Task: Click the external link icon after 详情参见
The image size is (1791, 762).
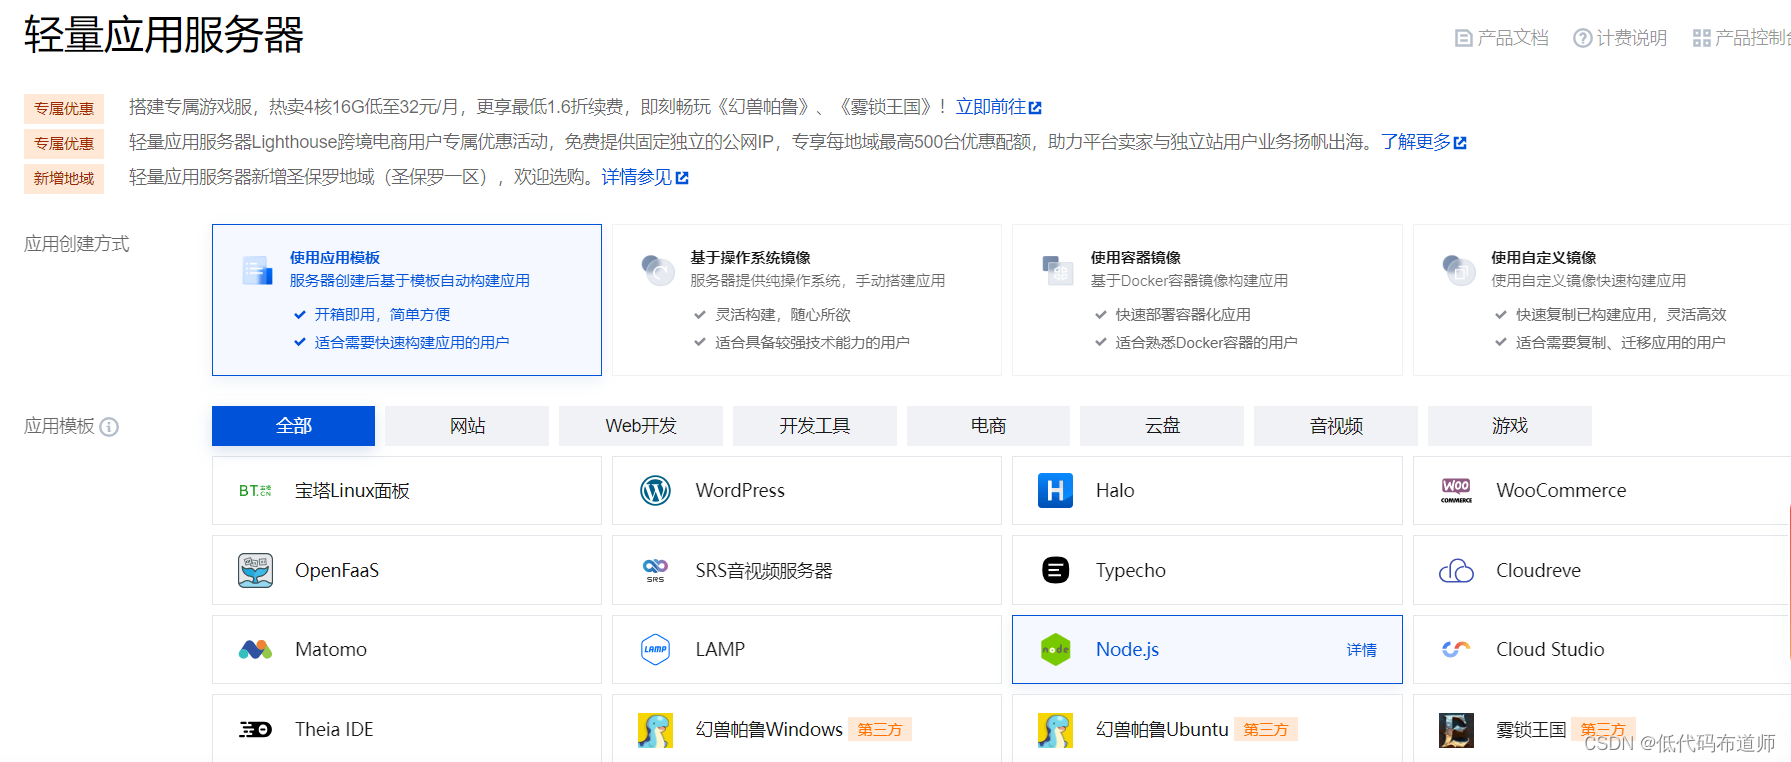Action: (x=682, y=177)
